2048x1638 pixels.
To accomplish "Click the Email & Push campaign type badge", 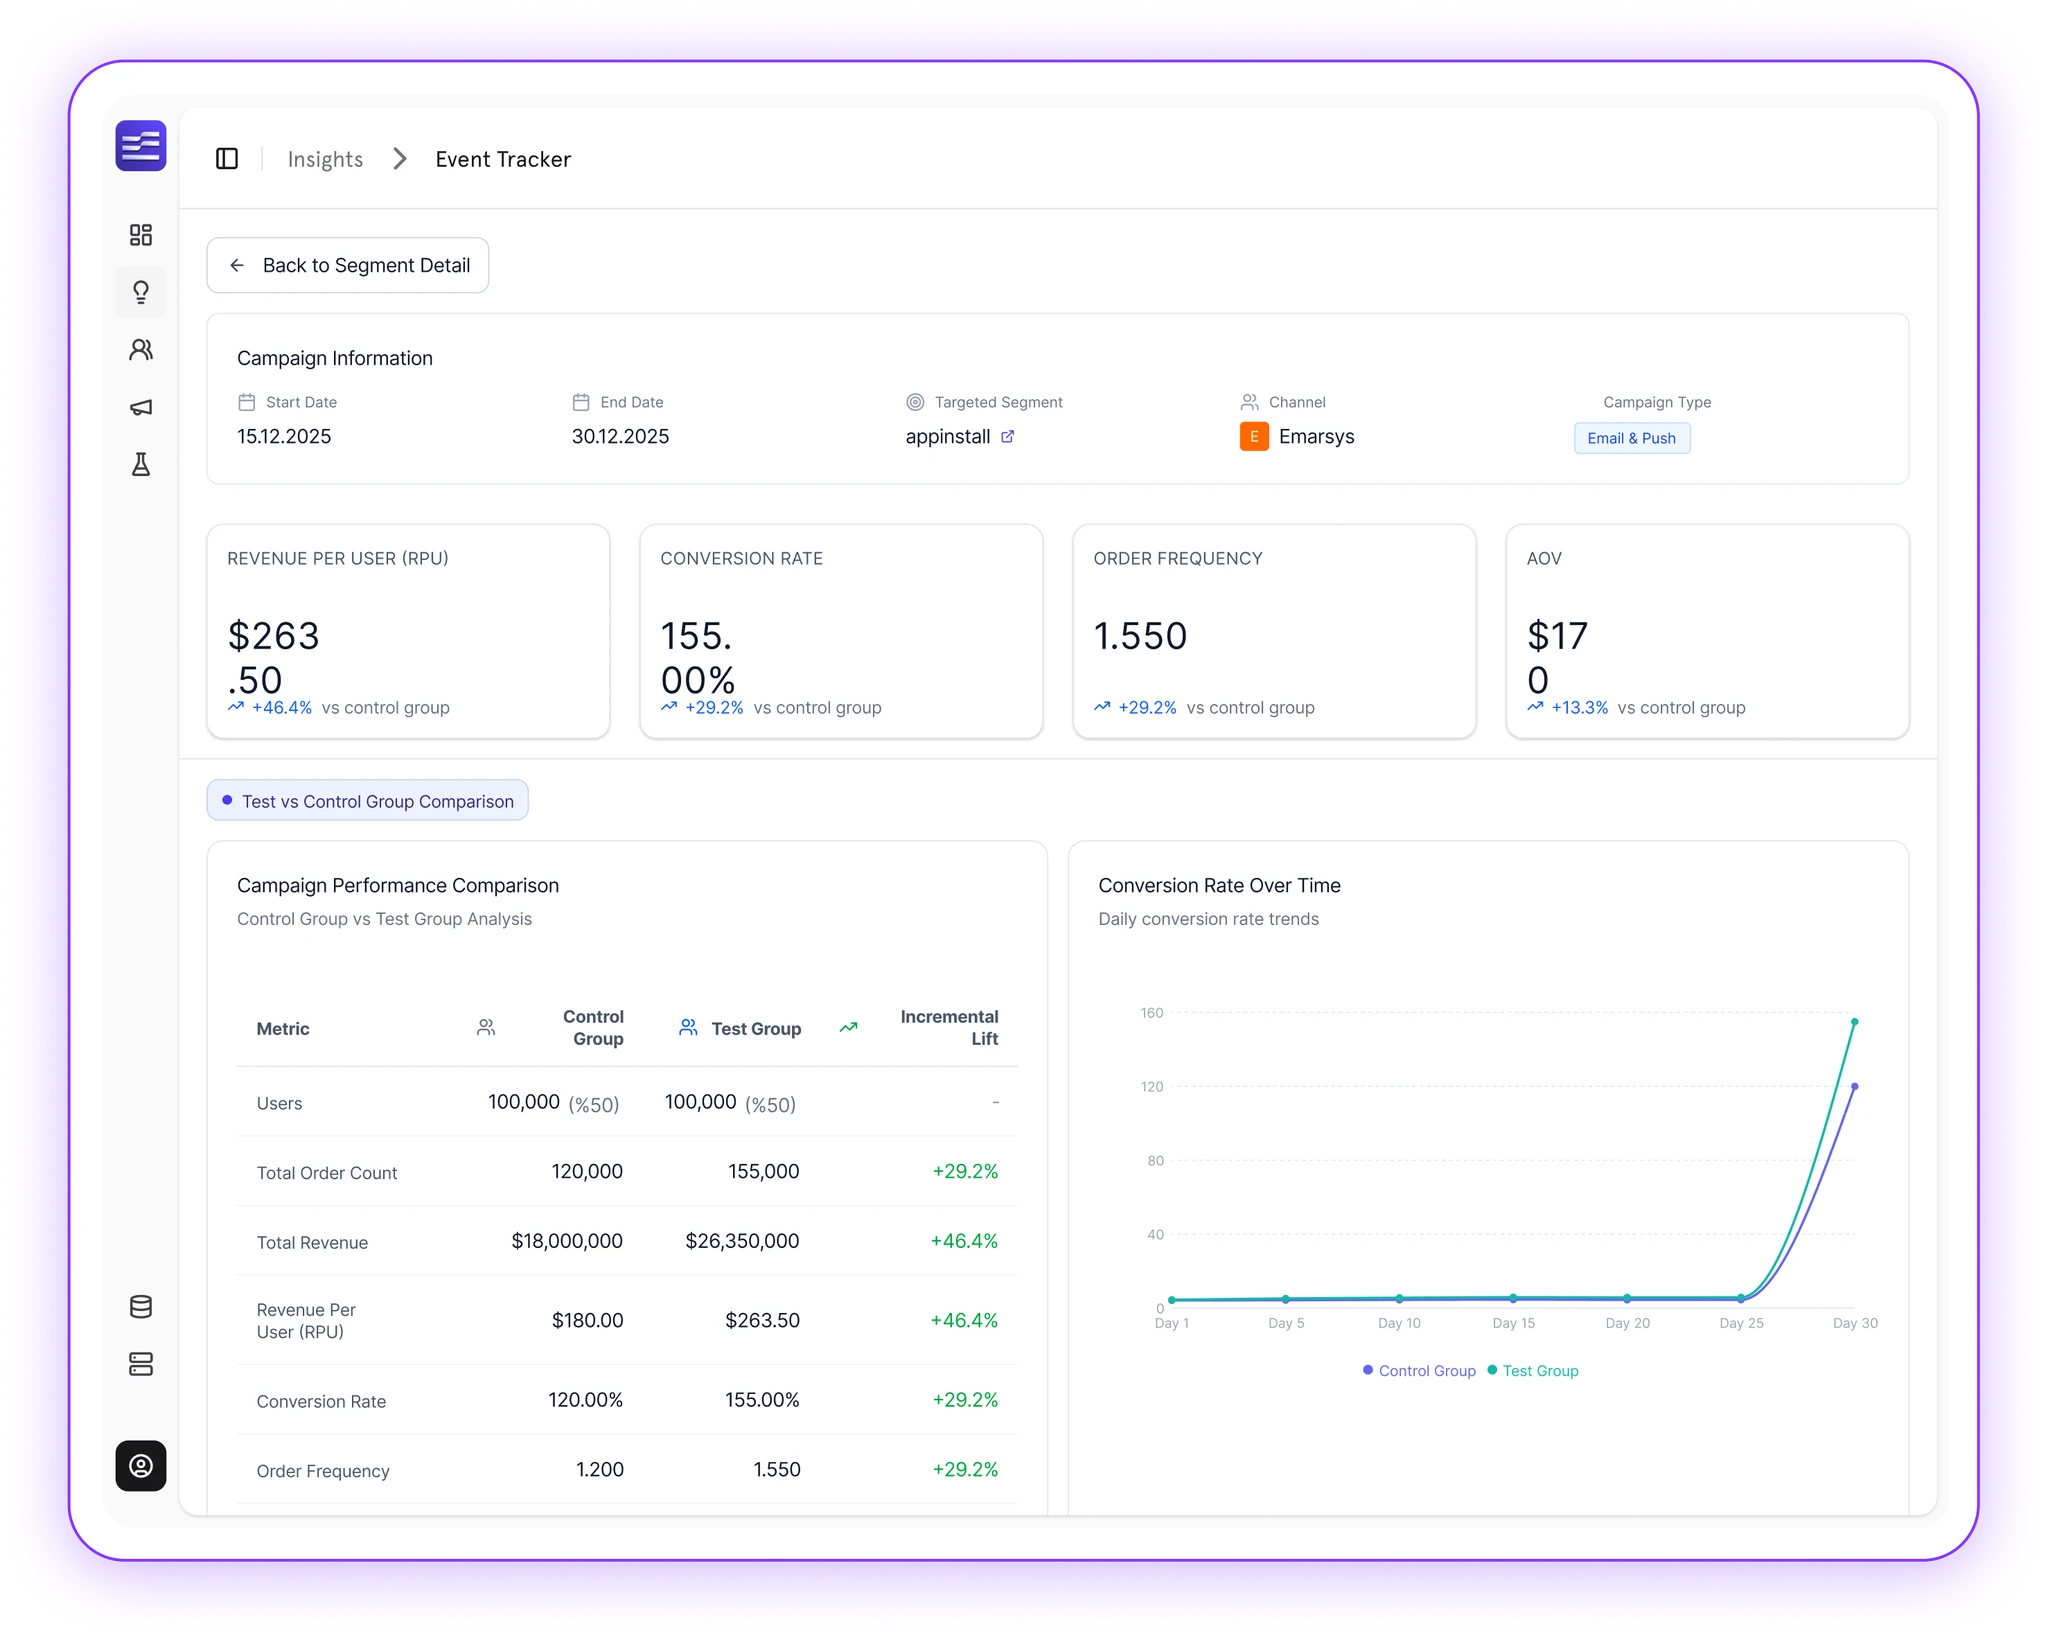I will pyautogui.click(x=1632, y=438).
